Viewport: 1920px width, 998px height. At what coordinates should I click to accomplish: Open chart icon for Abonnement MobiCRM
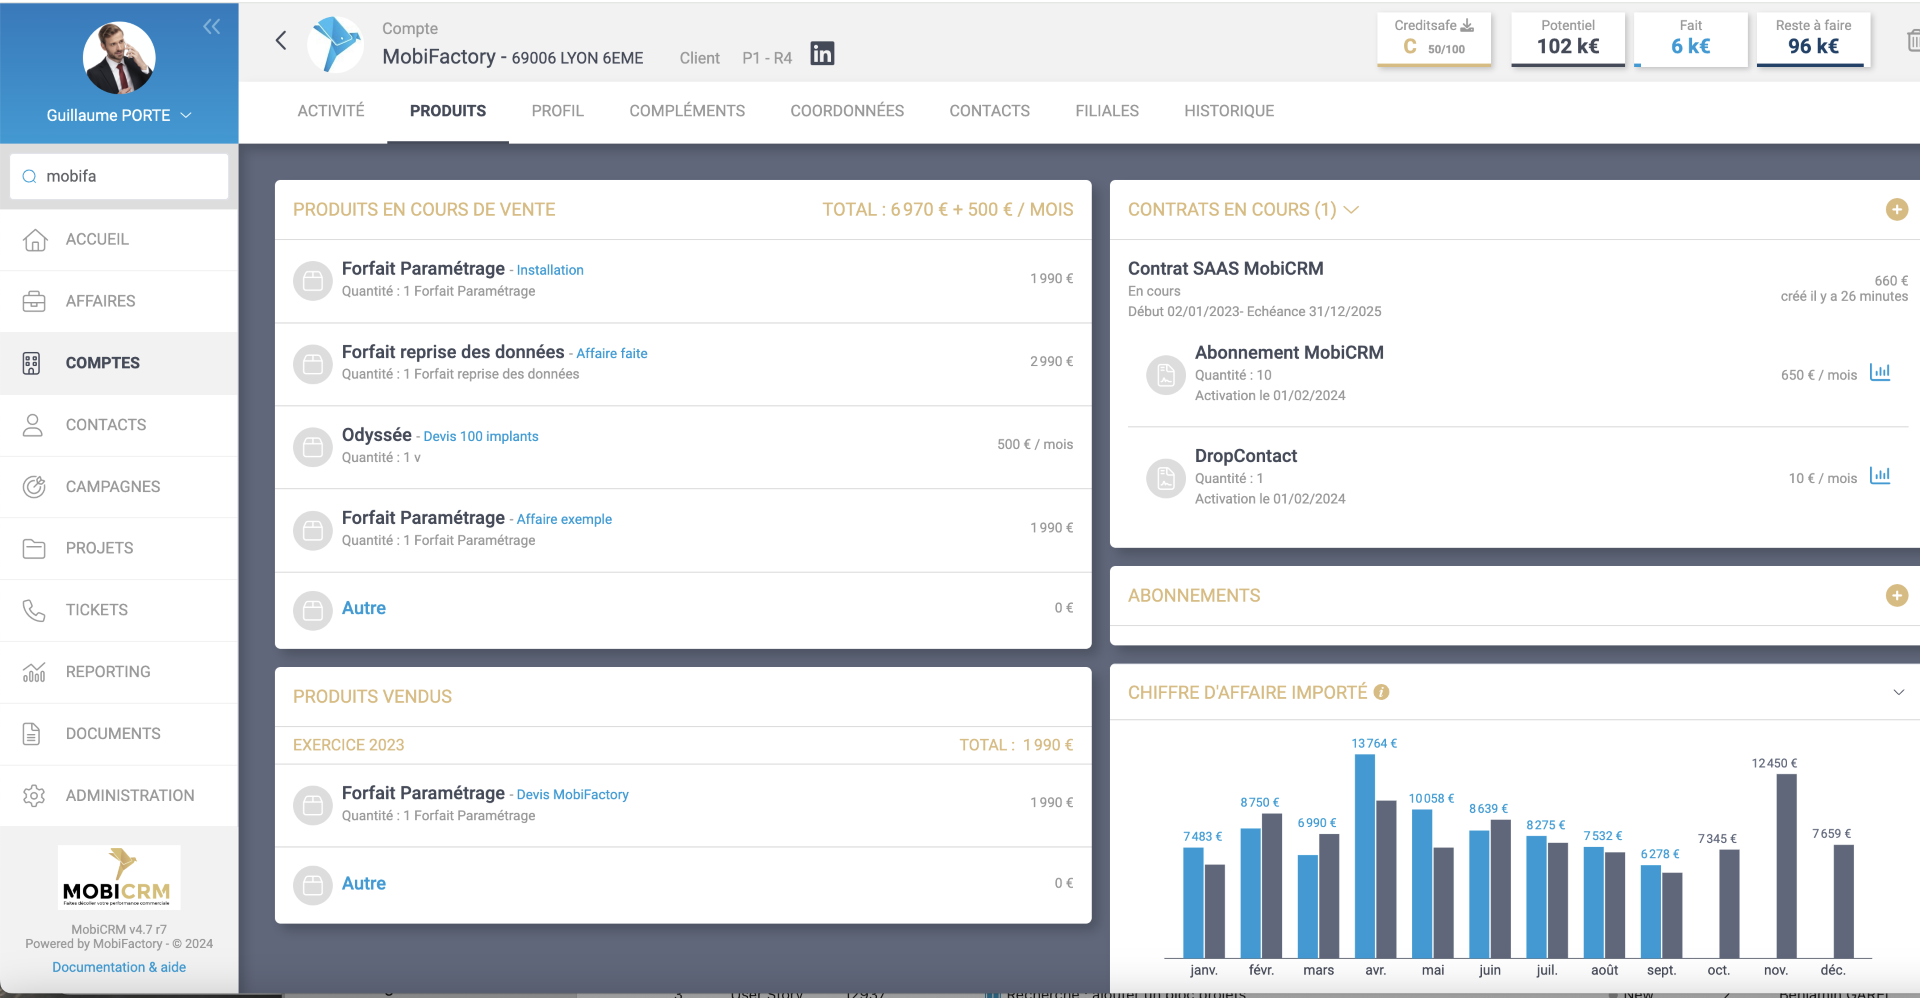tap(1880, 373)
